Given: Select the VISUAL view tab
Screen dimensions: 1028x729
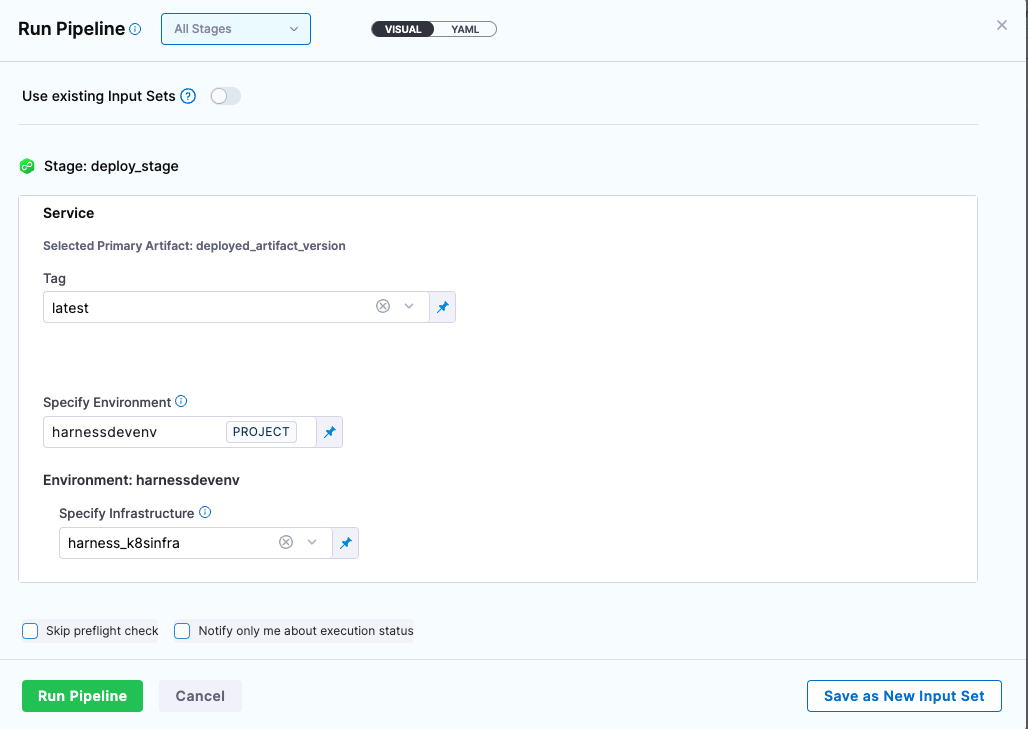Looking at the screenshot, I should click(401, 29).
